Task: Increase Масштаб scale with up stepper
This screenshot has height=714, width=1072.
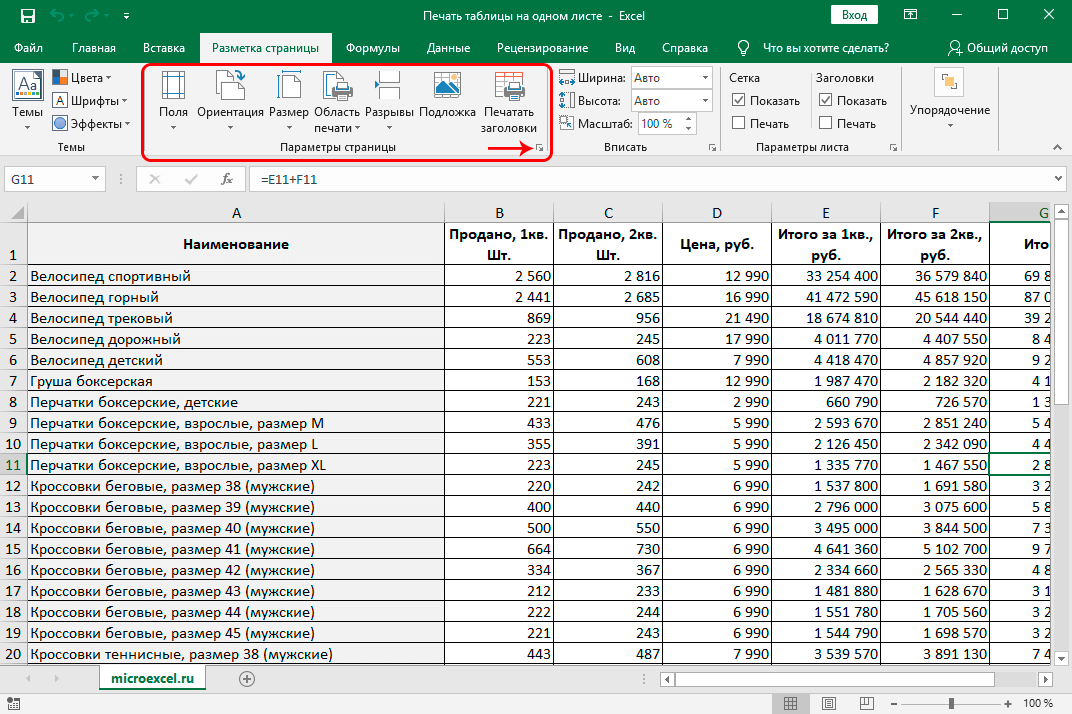Action: (688, 119)
